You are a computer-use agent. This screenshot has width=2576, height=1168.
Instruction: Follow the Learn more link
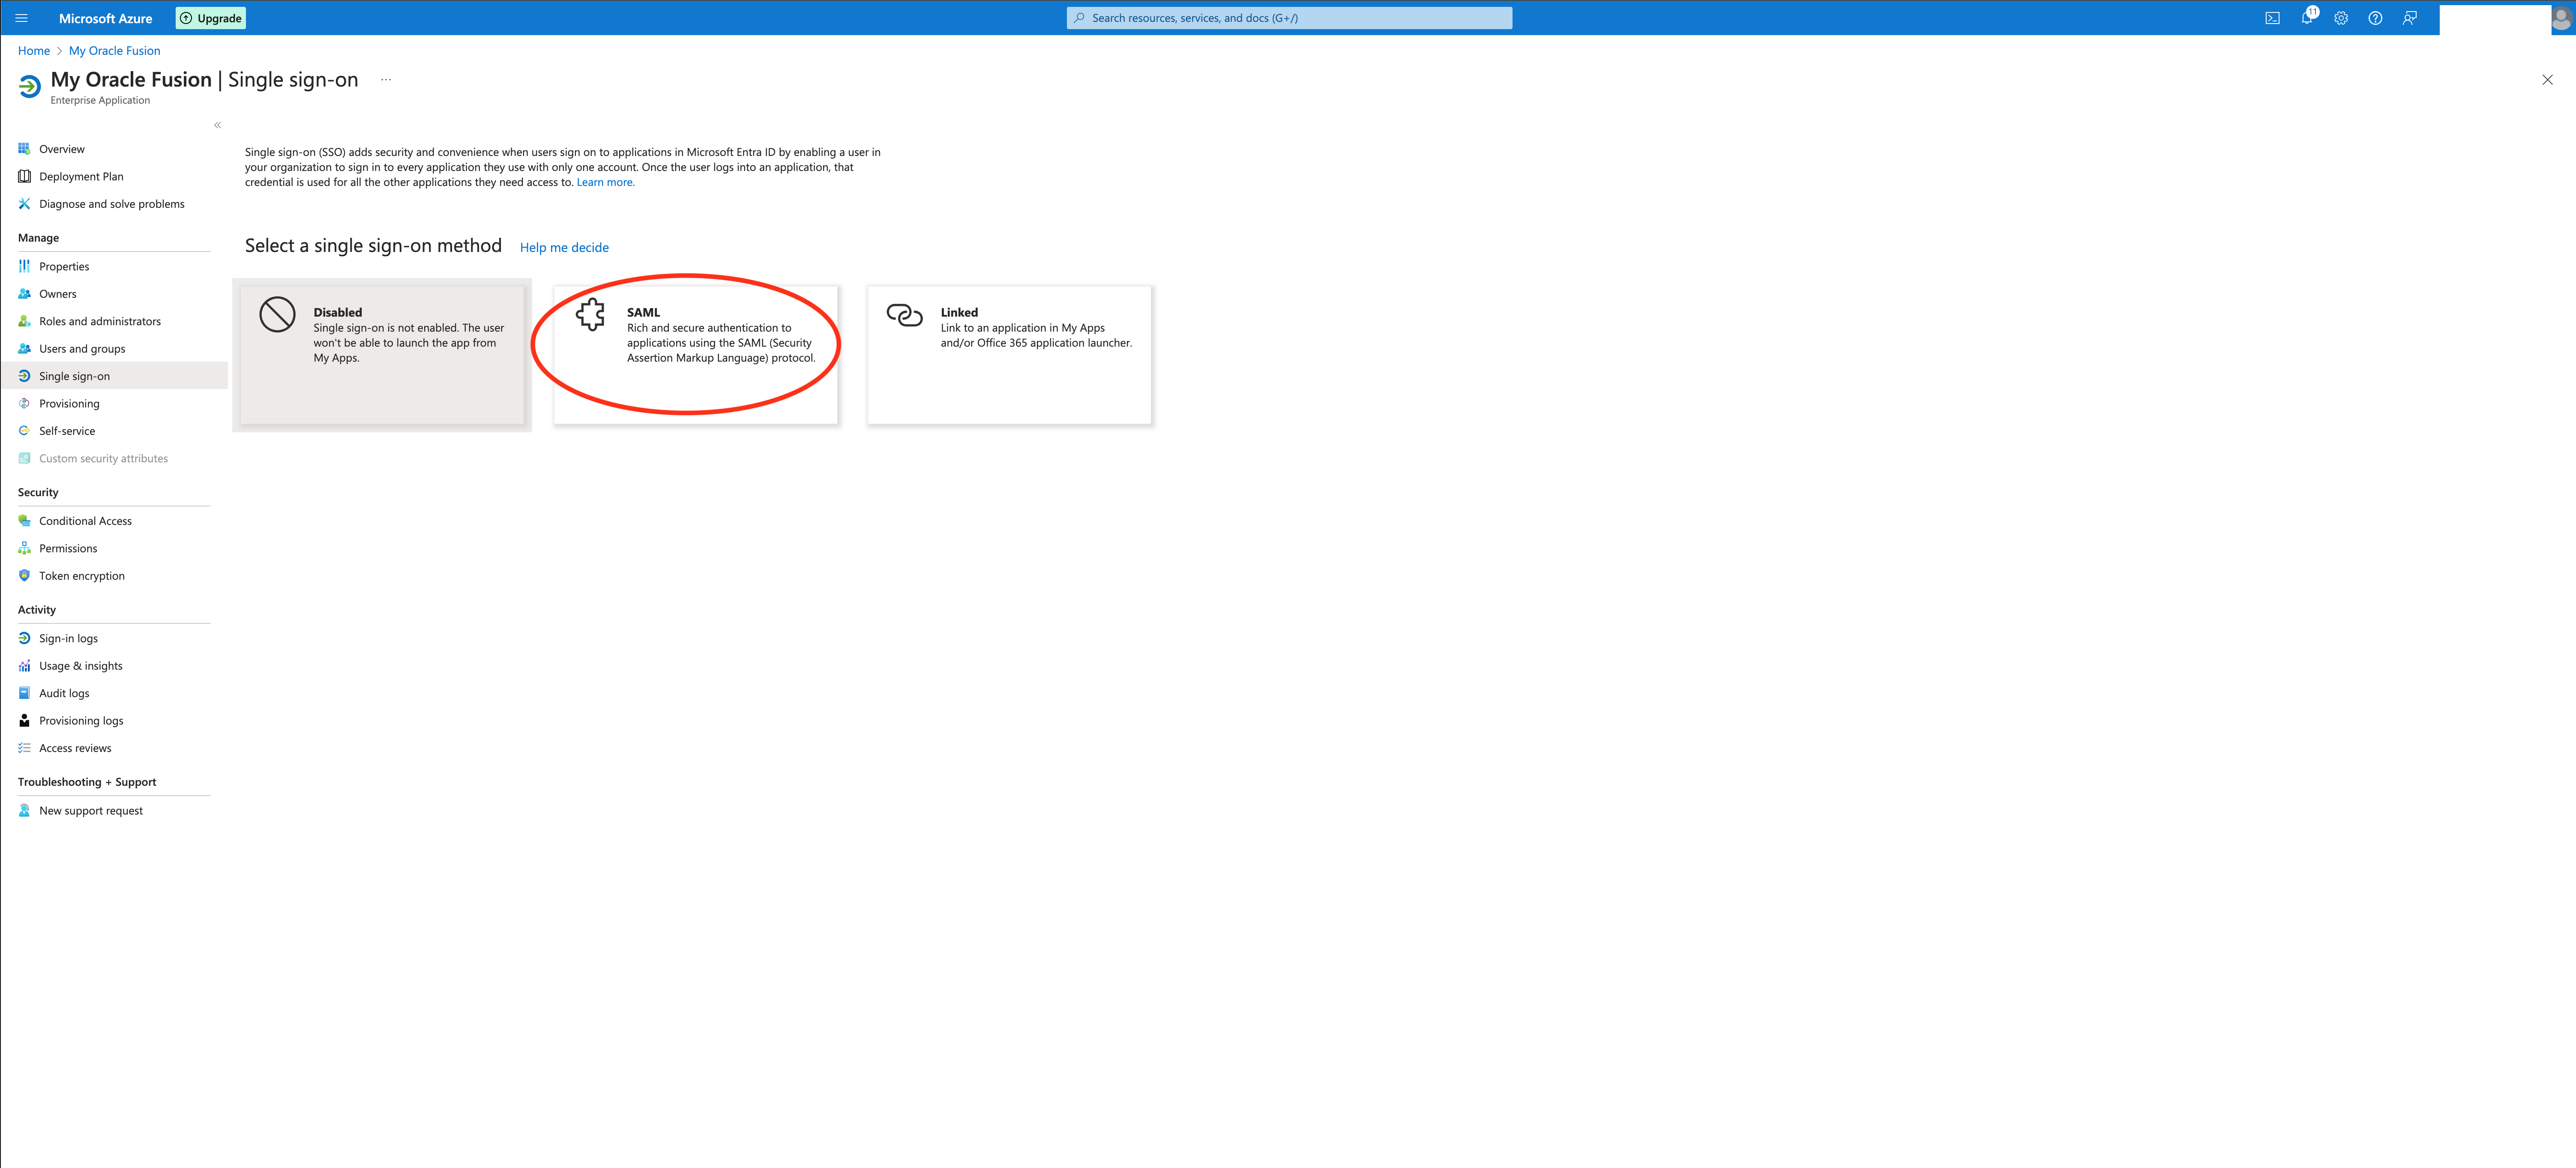[x=605, y=182]
